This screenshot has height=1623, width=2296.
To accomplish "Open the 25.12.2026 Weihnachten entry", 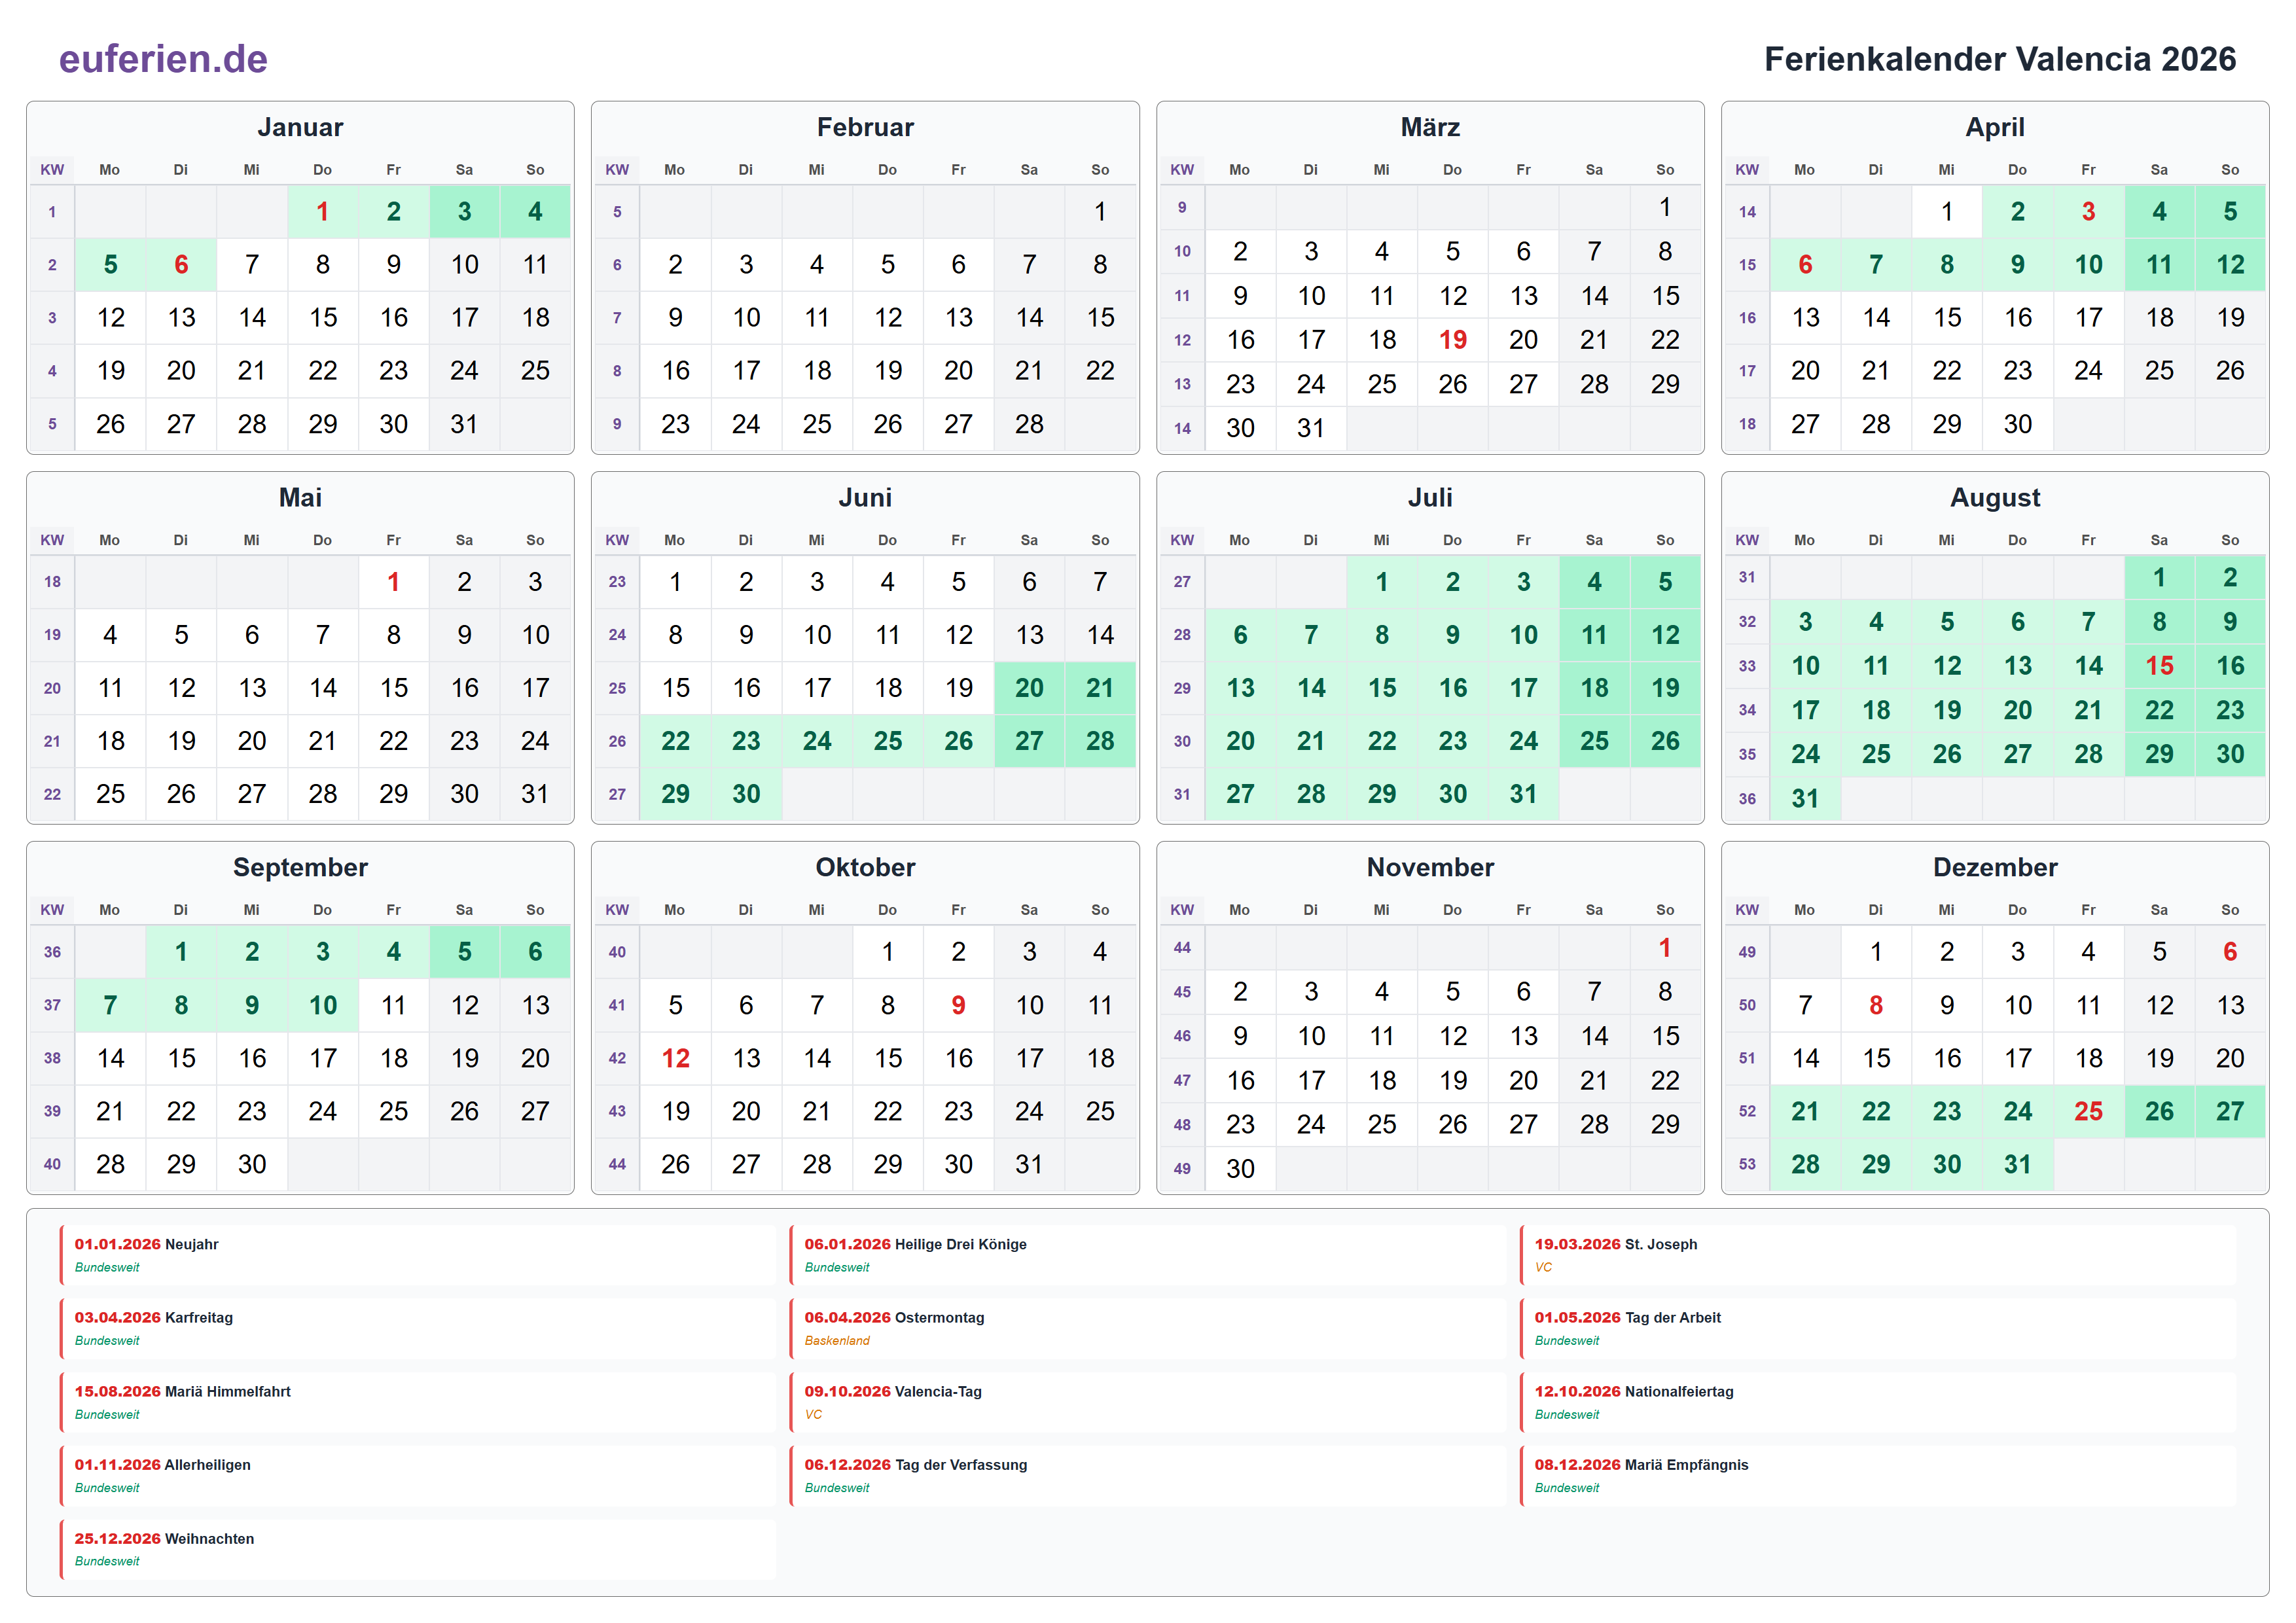I will coord(418,1549).
